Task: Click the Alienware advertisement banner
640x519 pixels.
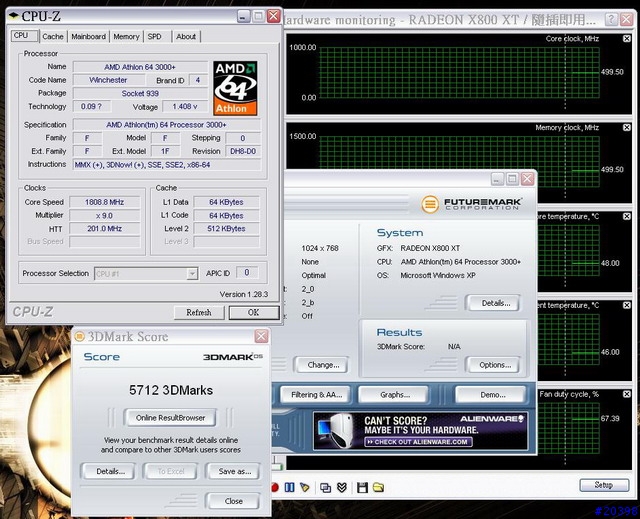Action: tap(420, 431)
